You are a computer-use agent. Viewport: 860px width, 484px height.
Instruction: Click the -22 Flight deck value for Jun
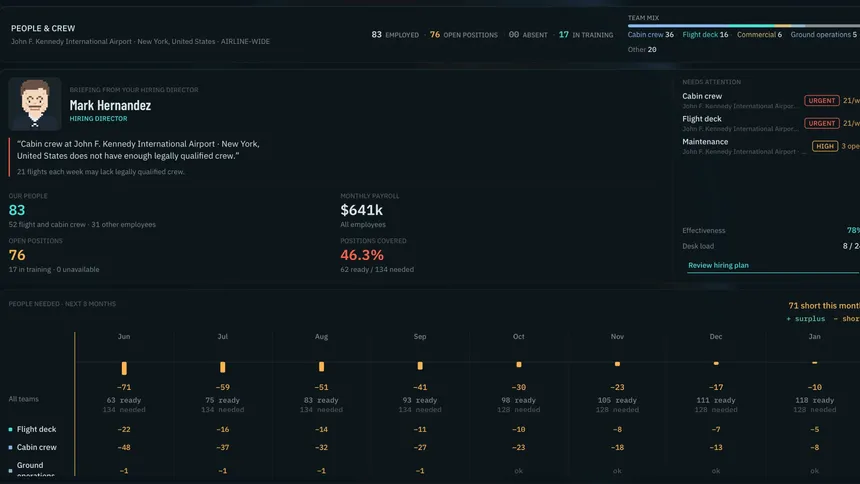pos(124,429)
